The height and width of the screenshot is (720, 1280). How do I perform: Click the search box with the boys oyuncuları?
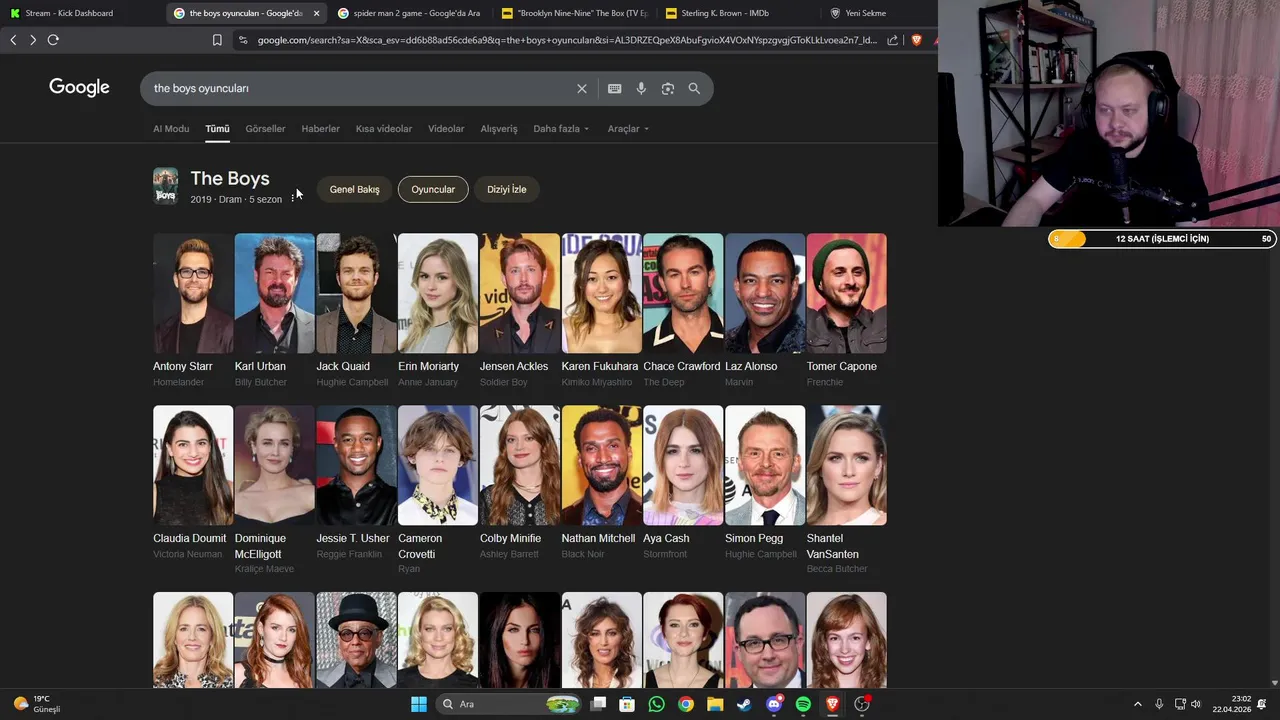360,89
